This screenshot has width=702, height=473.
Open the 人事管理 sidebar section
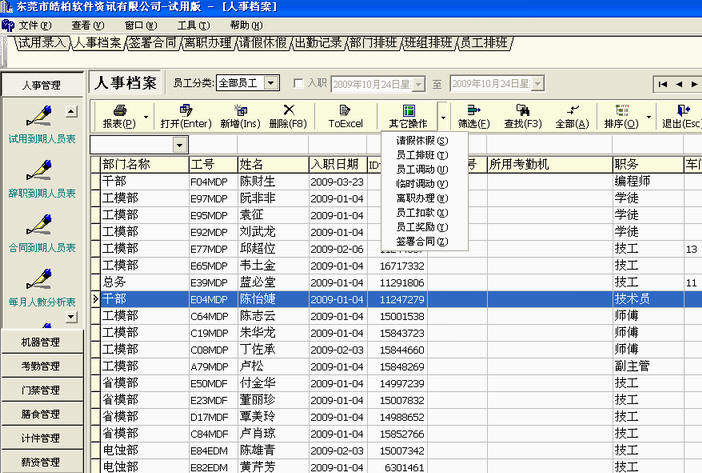(42, 84)
